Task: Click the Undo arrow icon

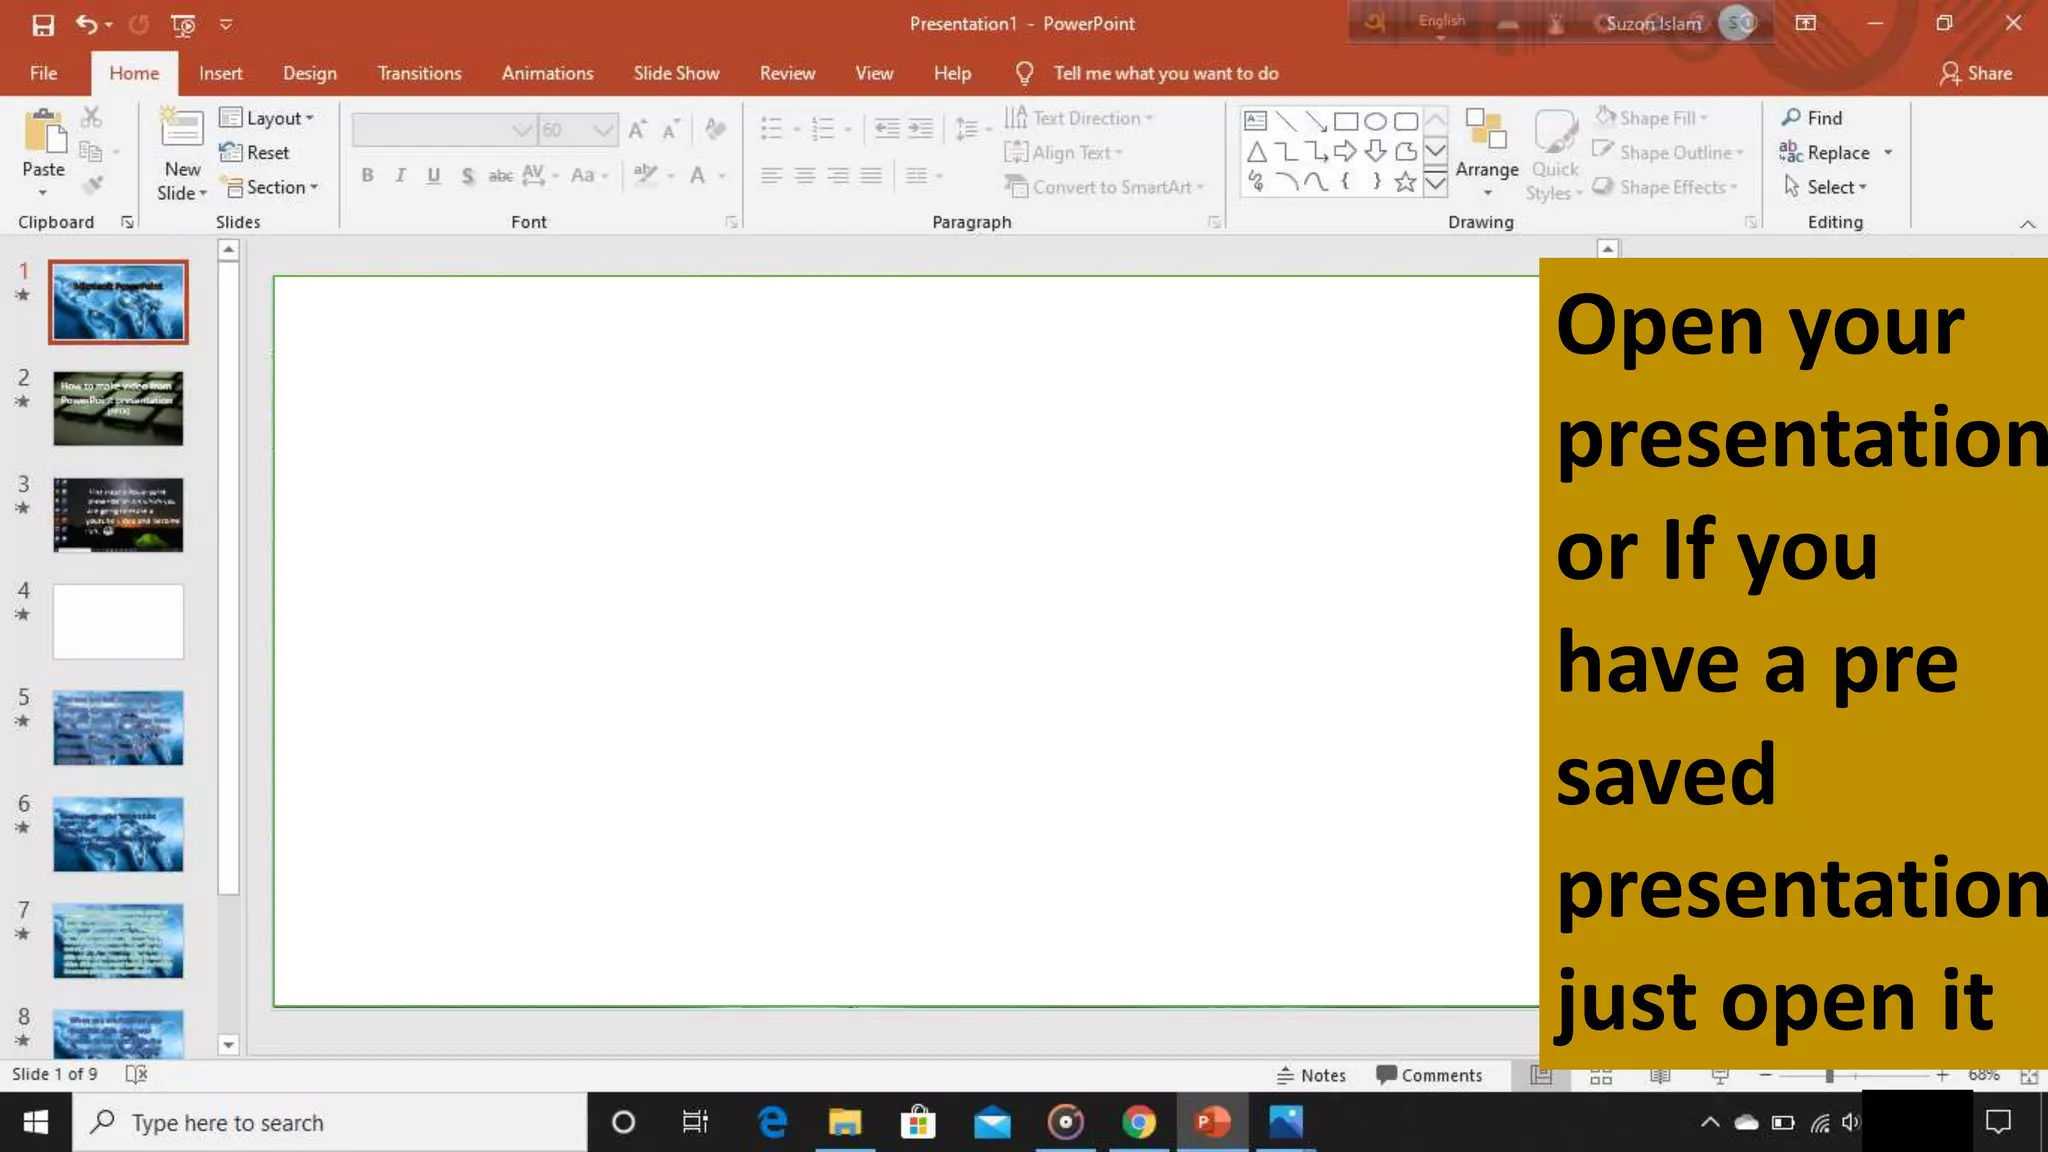Action: pyautogui.click(x=87, y=24)
